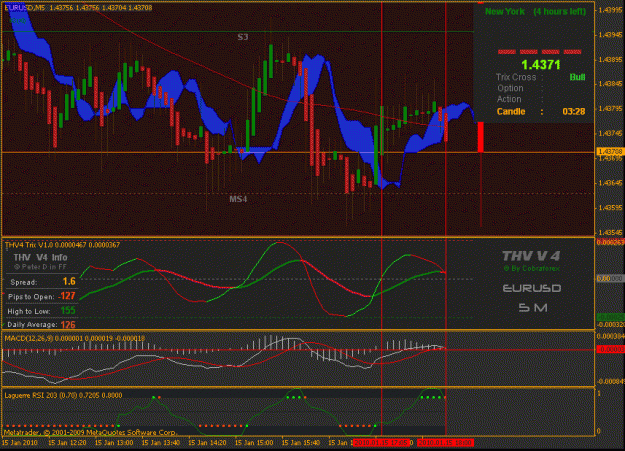The image size is (625, 451).
Task: Click the 03:28 candle timer value
Action: (x=574, y=111)
